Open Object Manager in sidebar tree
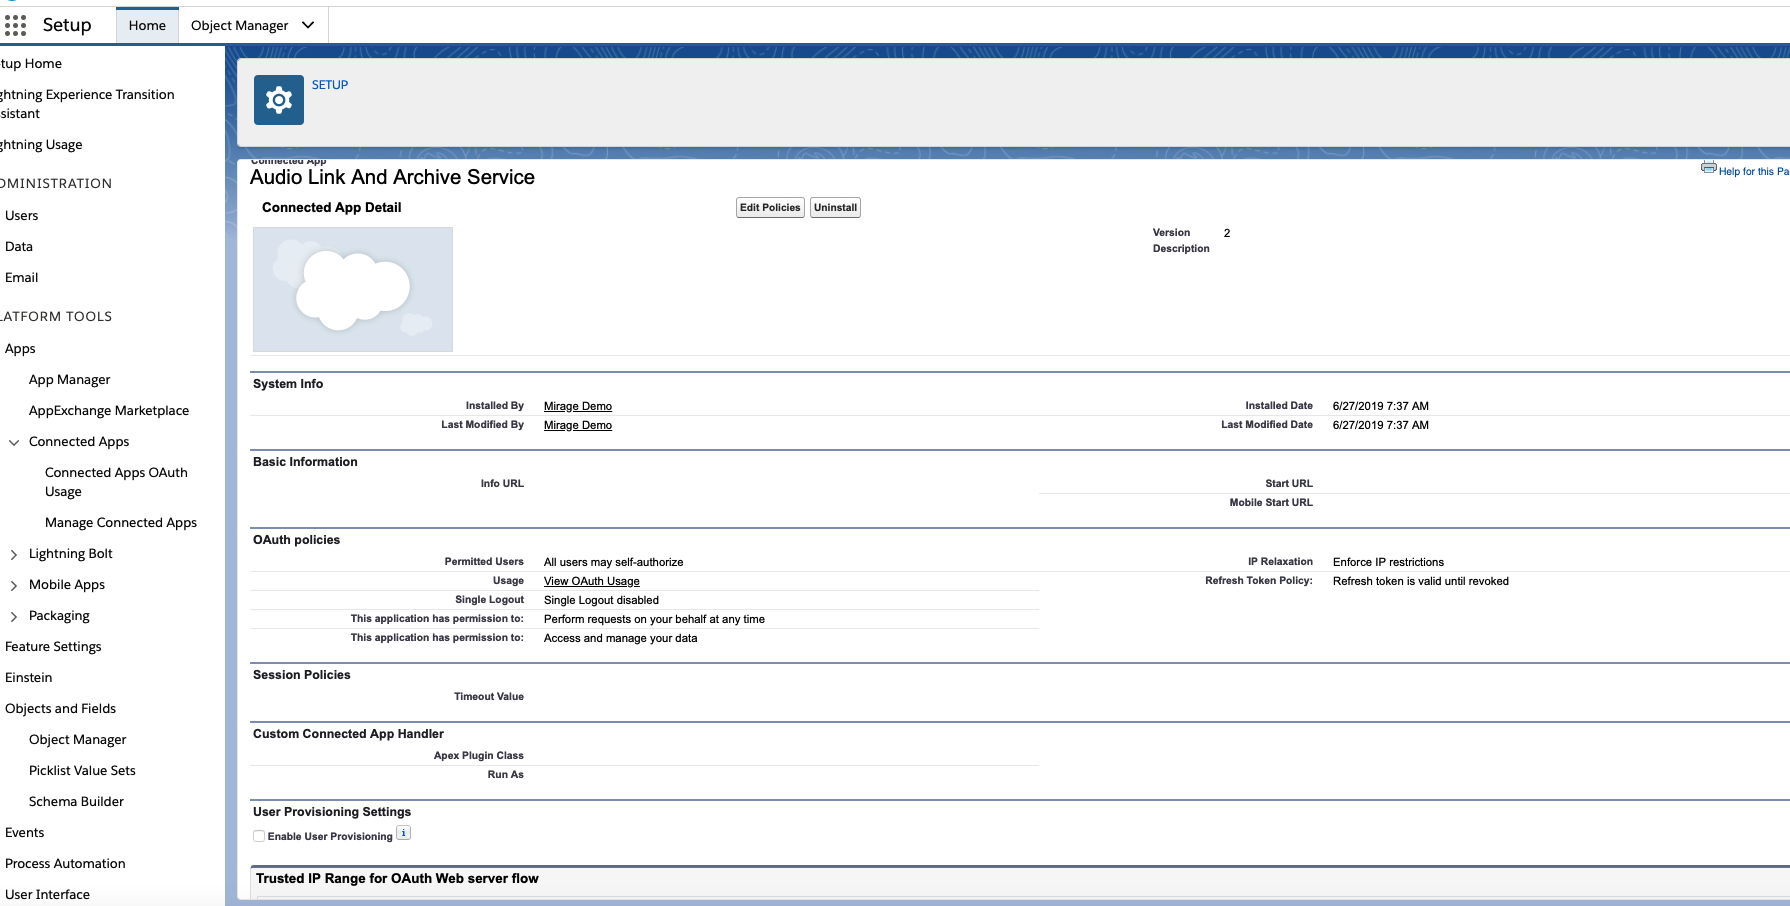The image size is (1790, 906). [78, 739]
